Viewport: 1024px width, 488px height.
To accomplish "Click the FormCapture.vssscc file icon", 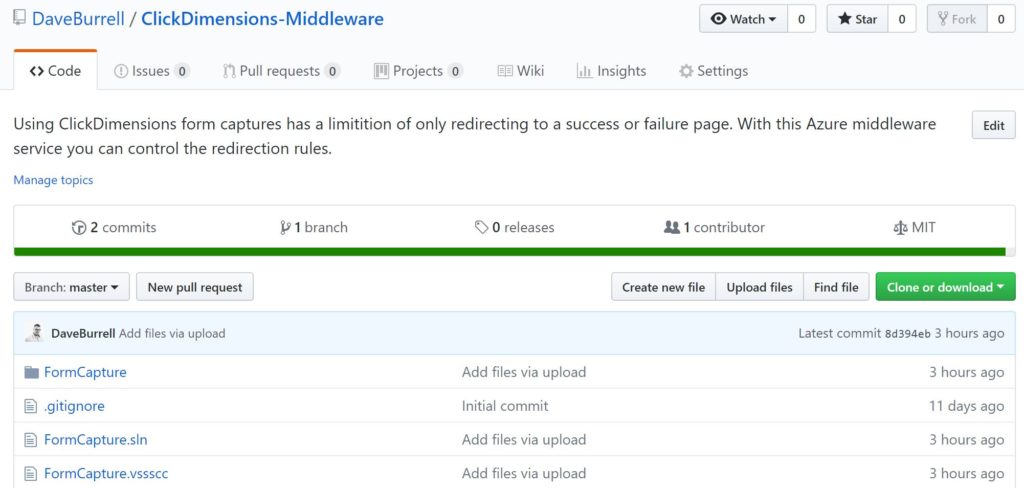I will pyautogui.click(x=30, y=474).
